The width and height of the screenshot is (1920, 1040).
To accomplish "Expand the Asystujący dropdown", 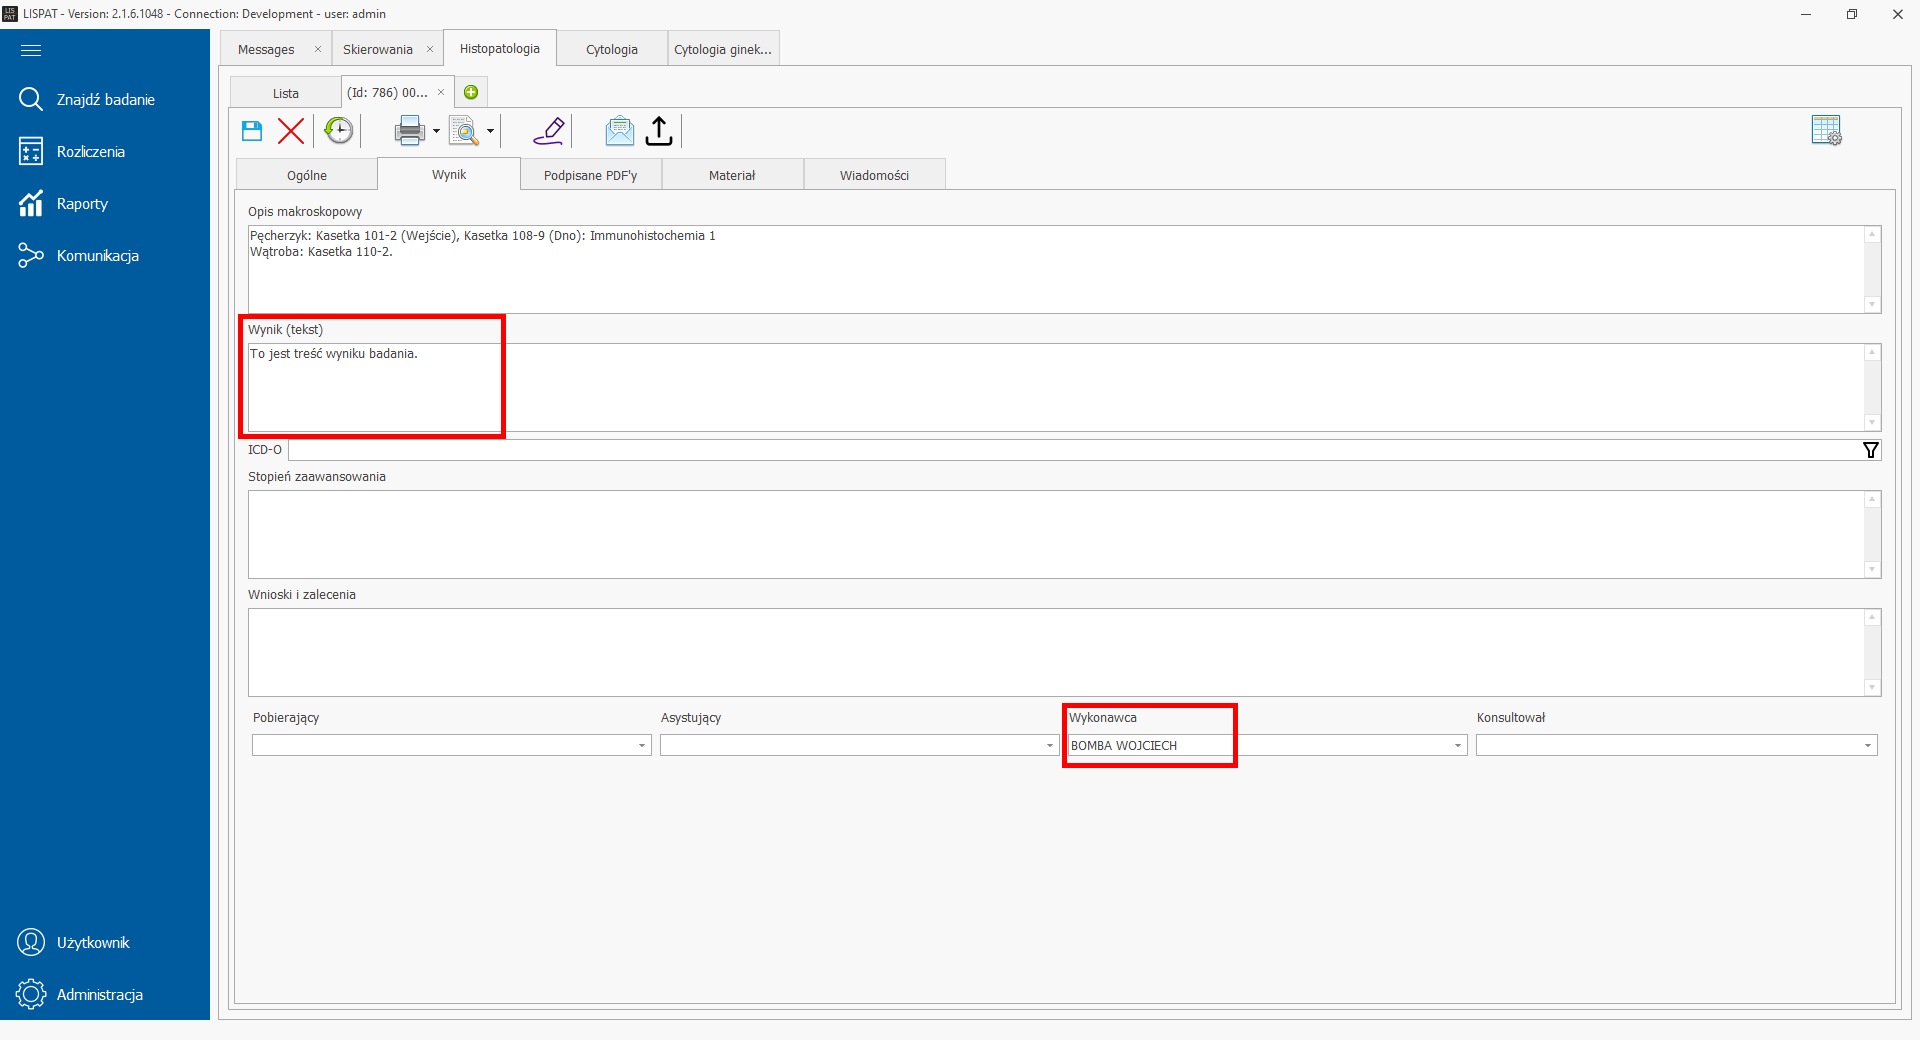I will (1049, 746).
